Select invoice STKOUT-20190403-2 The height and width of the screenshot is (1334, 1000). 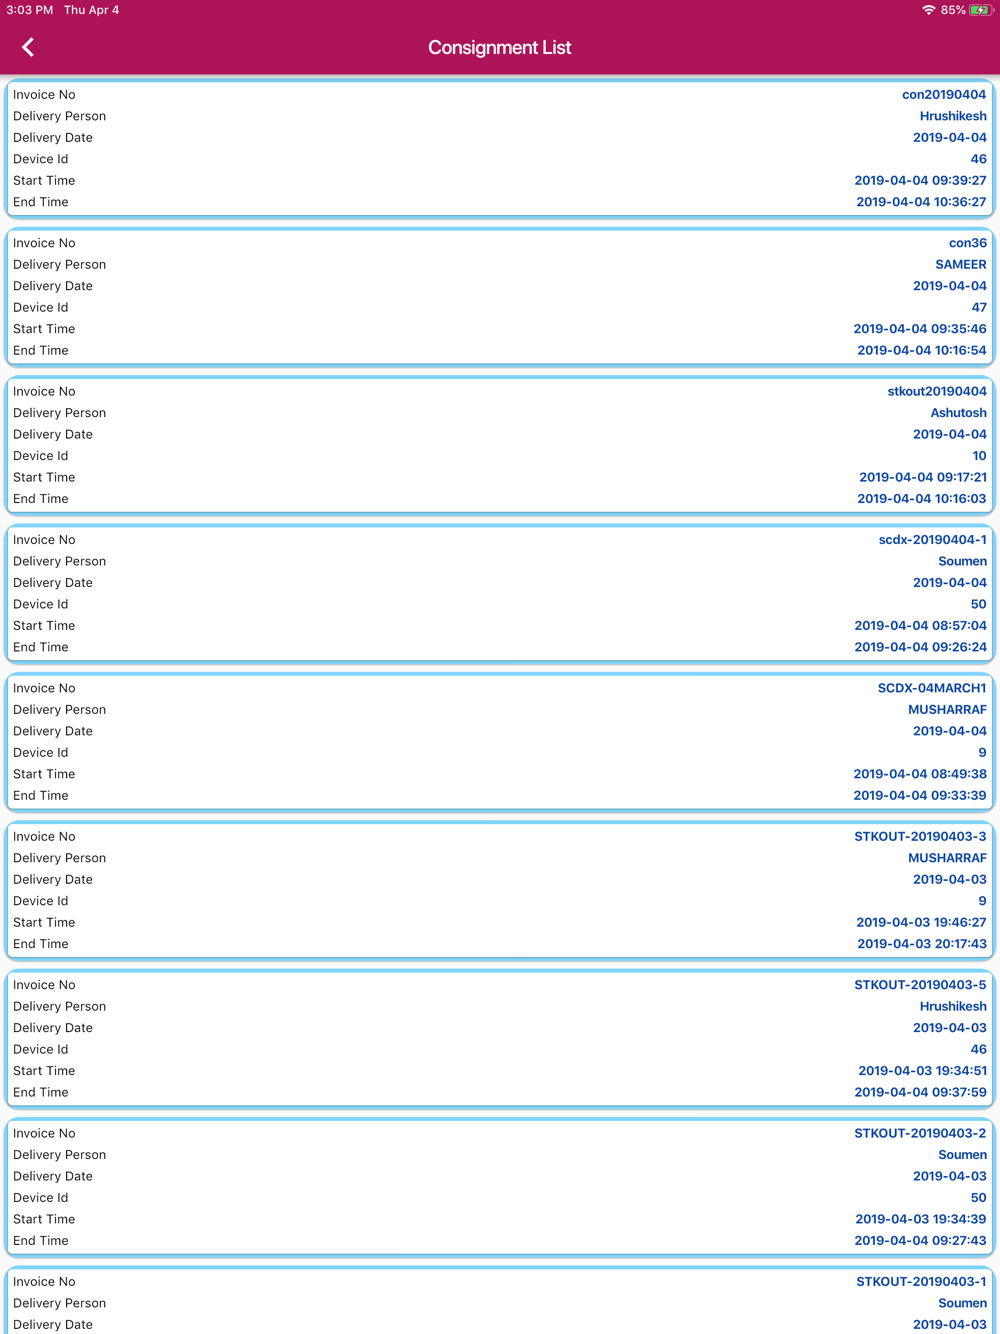coord(920,1133)
